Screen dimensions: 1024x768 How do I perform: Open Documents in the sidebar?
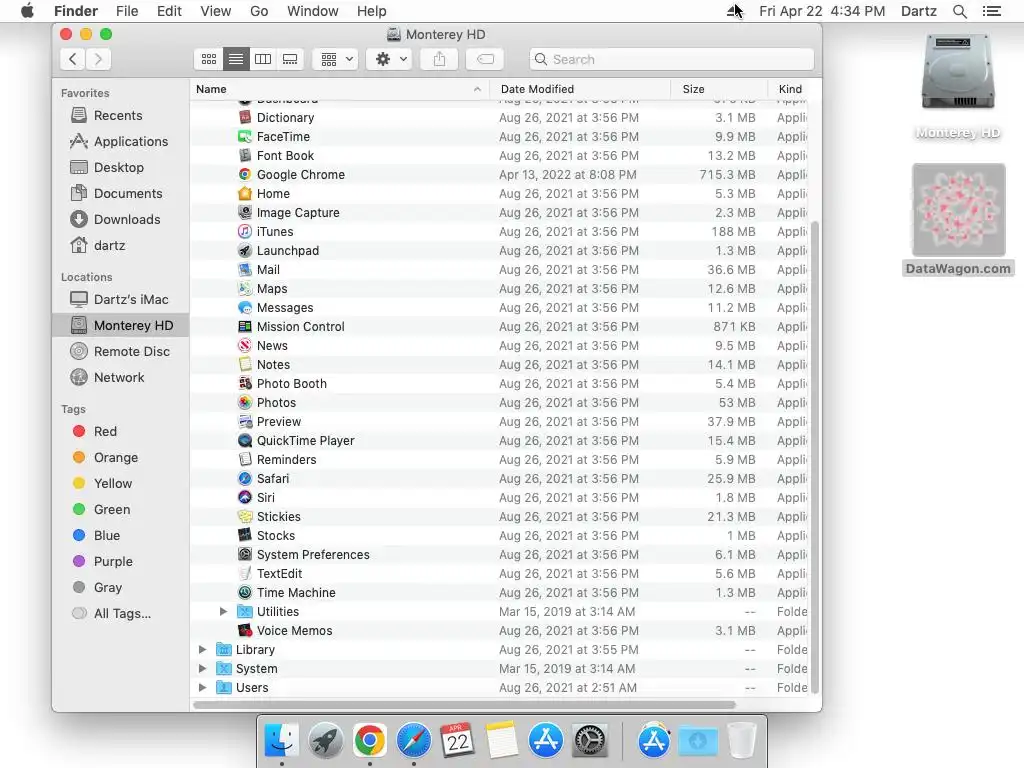pyautogui.click(x=120, y=194)
